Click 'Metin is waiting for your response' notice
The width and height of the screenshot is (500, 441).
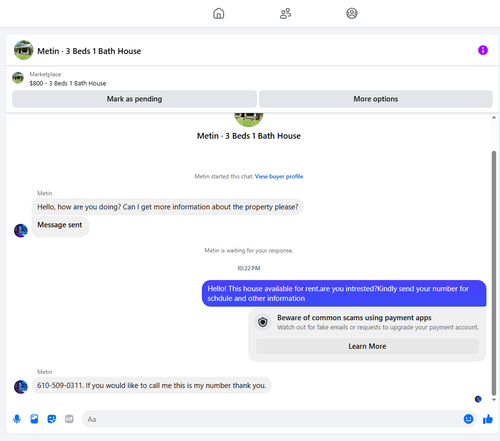(x=249, y=251)
